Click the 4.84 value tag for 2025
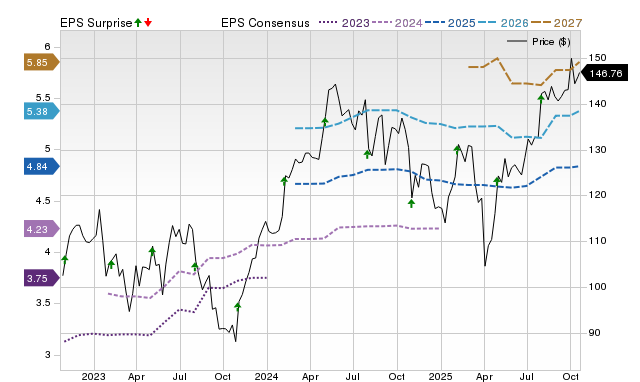The height and width of the screenshot is (382, 640). point(42,166)
